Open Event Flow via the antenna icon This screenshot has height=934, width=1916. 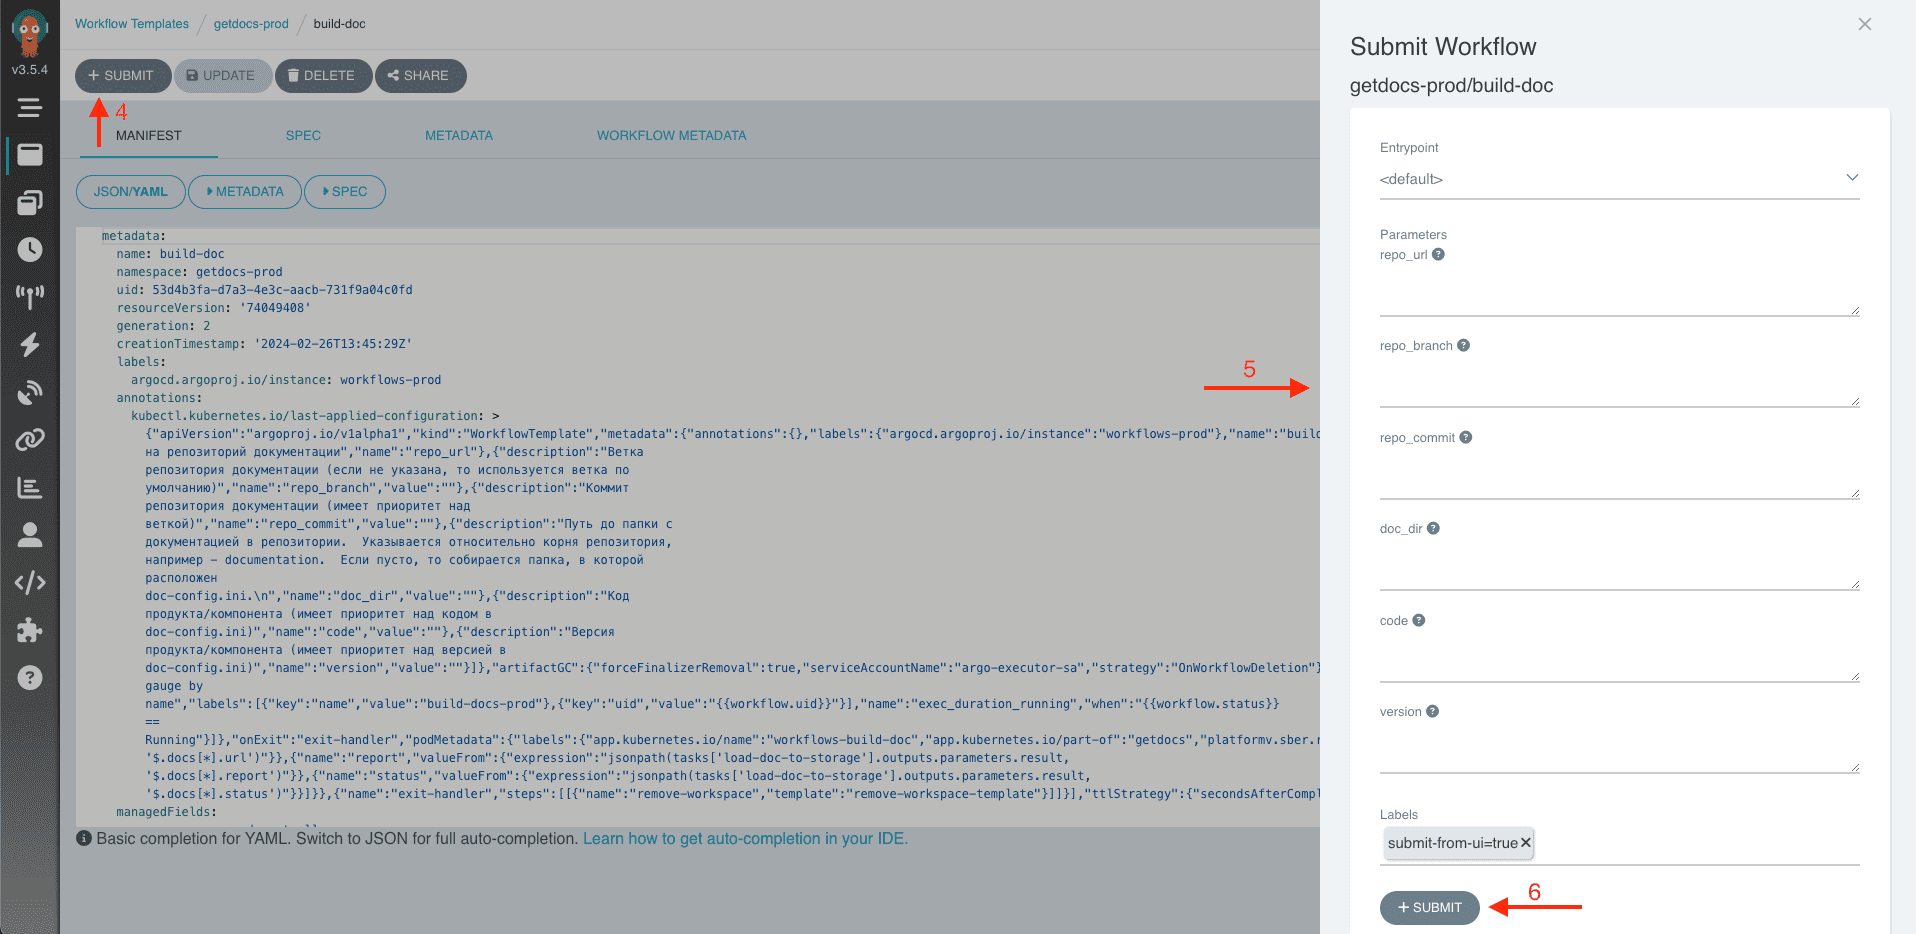pos(30,296)
